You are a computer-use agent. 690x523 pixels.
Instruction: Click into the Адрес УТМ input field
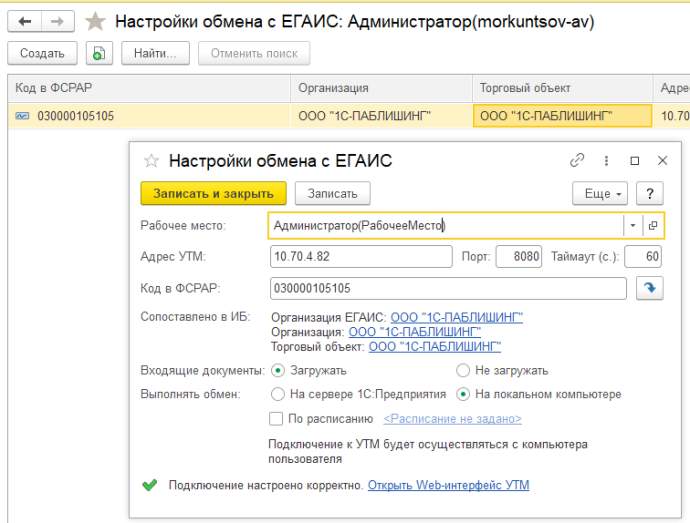pyautogui.click(x=361, y=257)
